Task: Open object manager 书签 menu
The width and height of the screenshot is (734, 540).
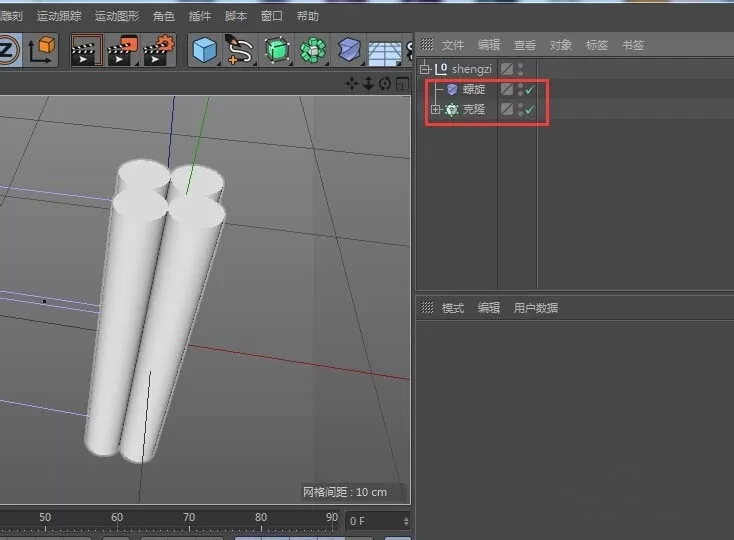Action: click(x=633, y=45)
